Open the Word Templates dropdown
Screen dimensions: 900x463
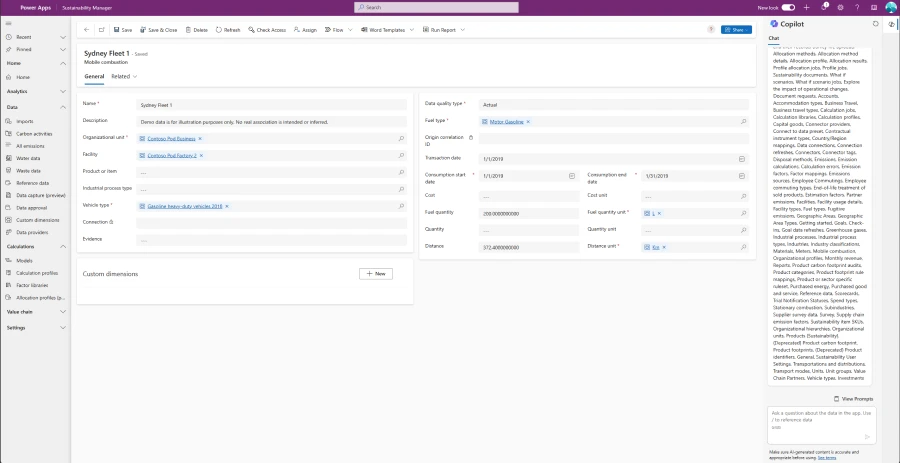pos(413,30)
